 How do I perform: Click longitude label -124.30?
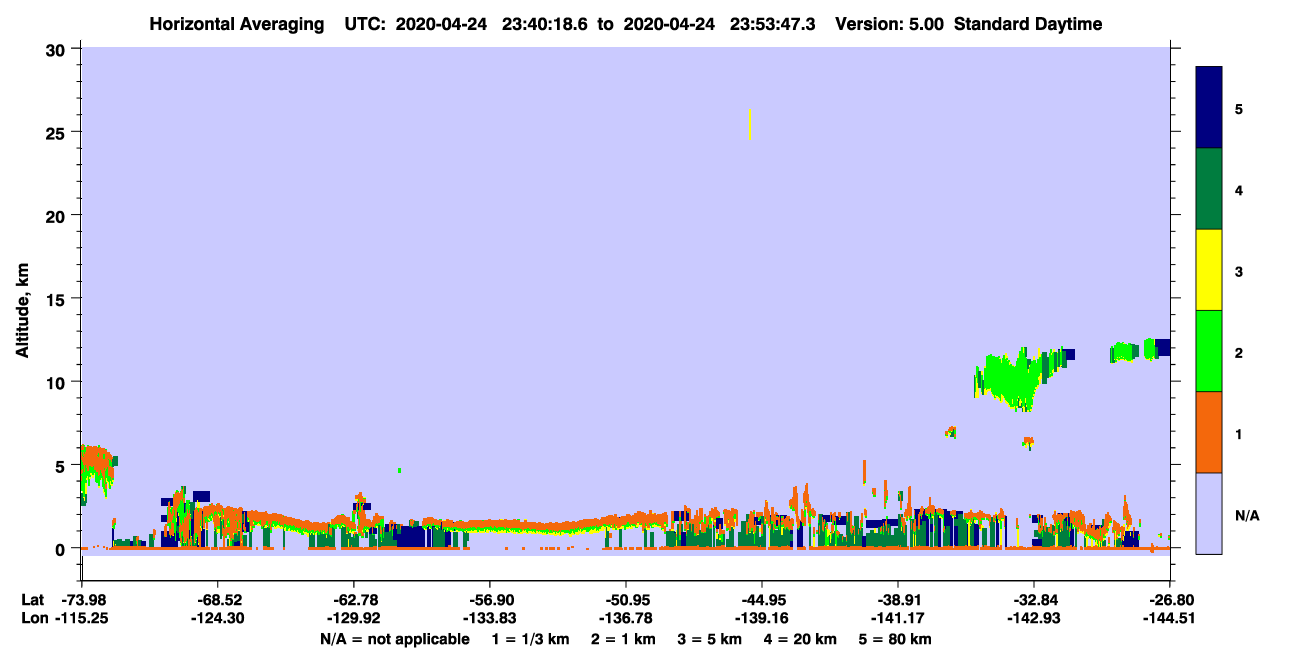[218, 618]
